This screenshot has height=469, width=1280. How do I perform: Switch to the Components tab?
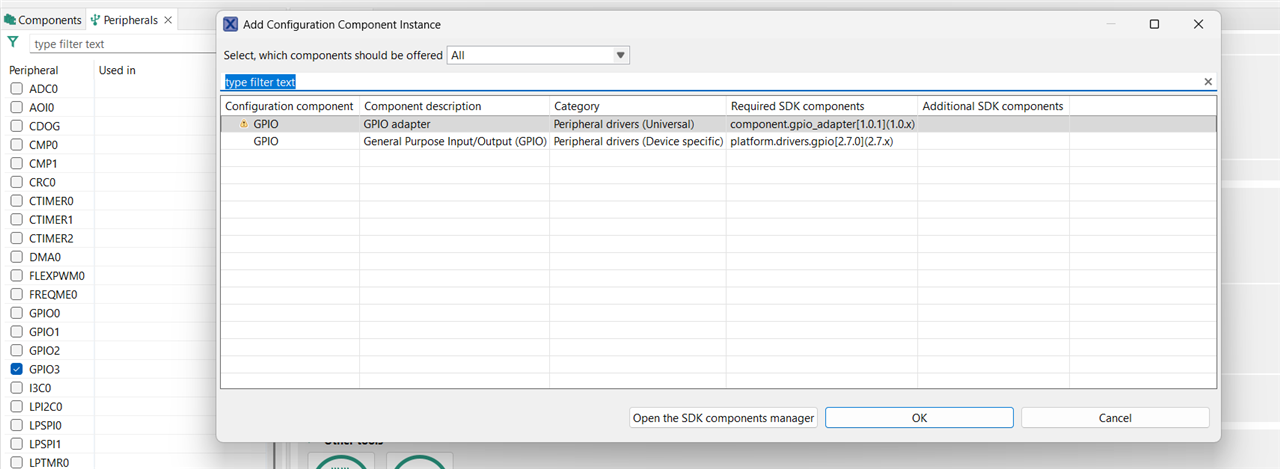coord(43,20)
